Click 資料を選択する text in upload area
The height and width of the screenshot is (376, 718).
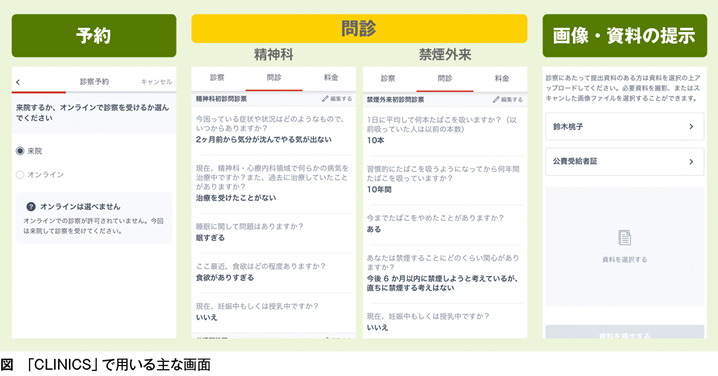point(625,260)
